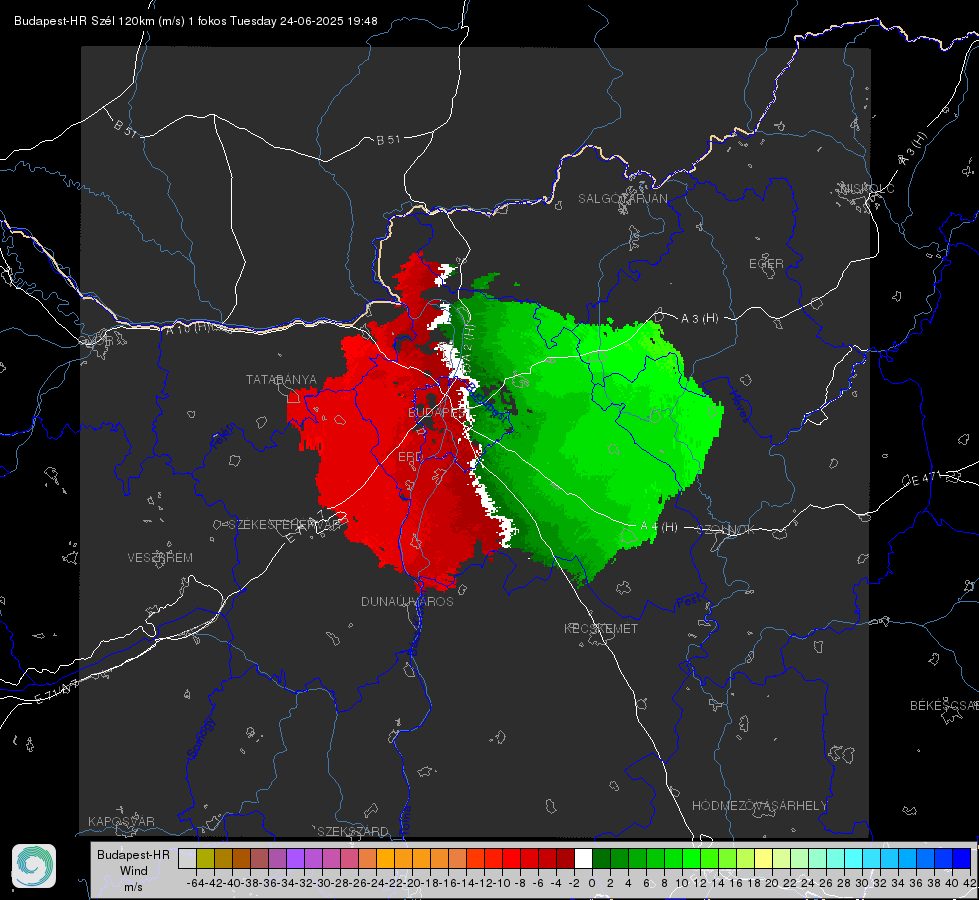Click the DUNAÚJVÁROS city label
This screenshot has height=900, width=979.
click(407, 601)
